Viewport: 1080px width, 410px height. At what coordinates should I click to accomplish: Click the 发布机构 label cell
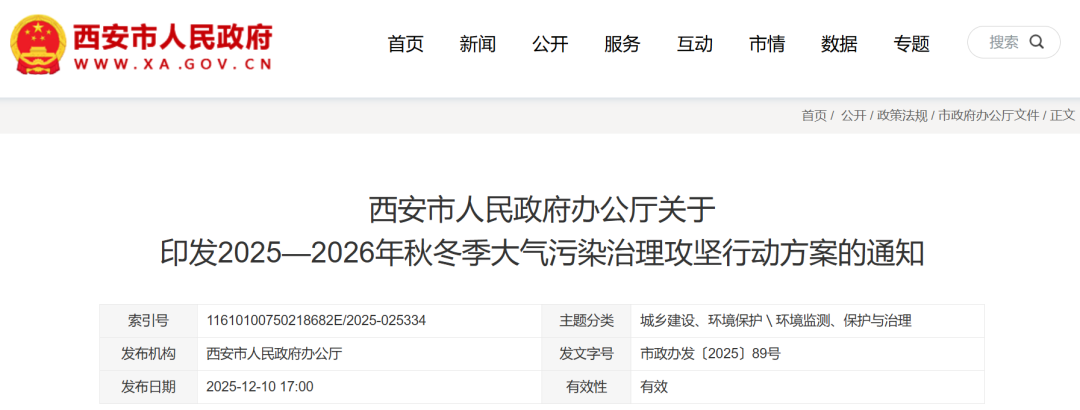148,354
